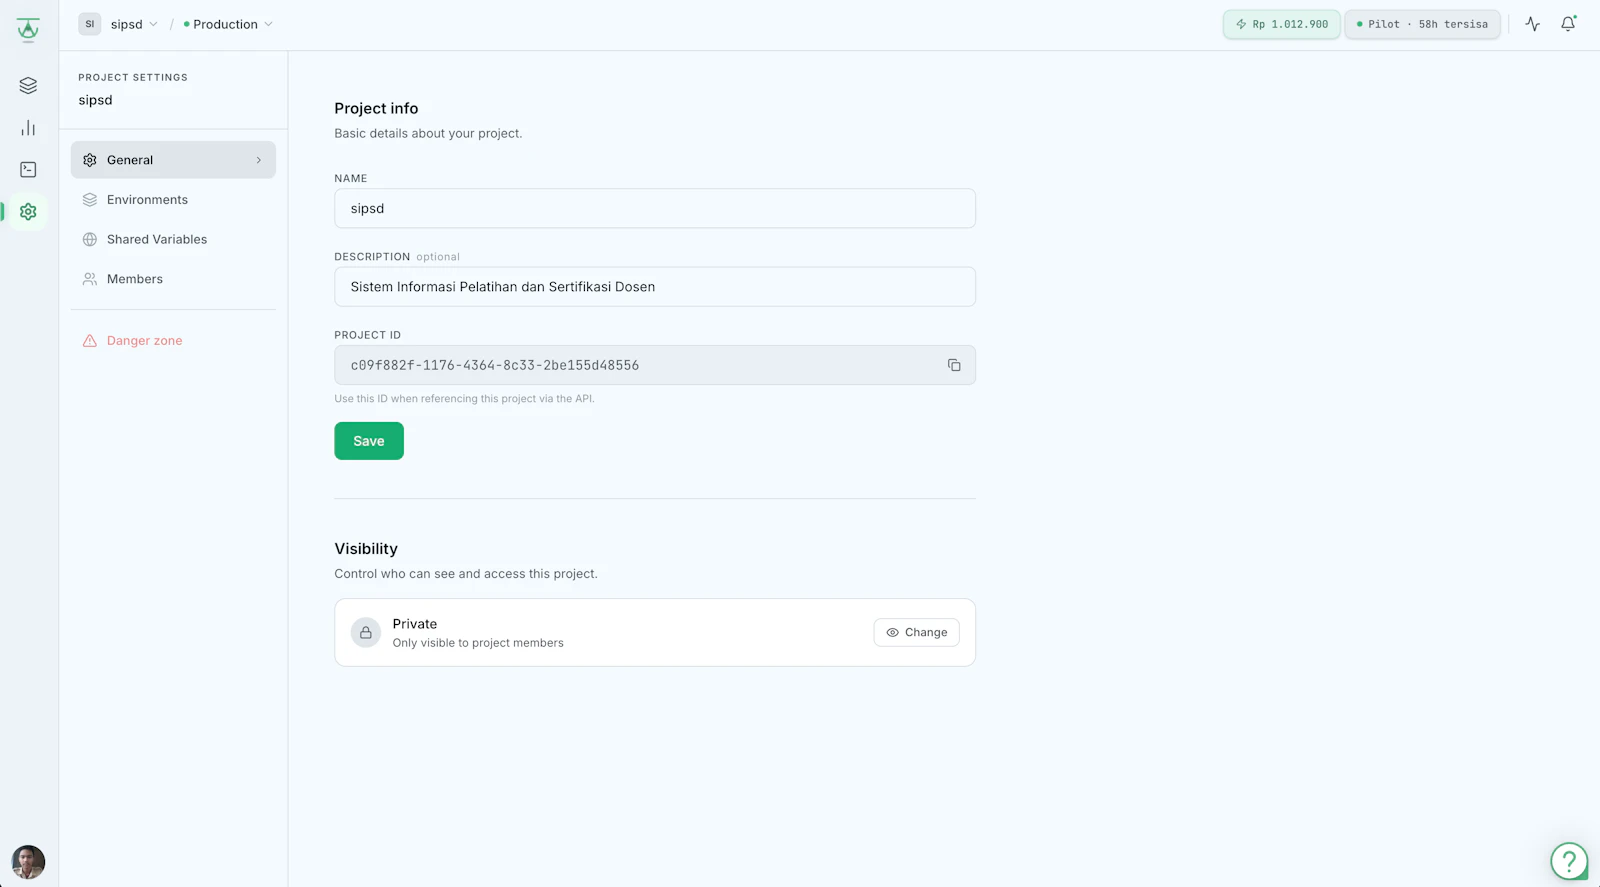Open Members settings section
Screen dimensions: 1600x887
pyautogui.click(x=173, y=279)
